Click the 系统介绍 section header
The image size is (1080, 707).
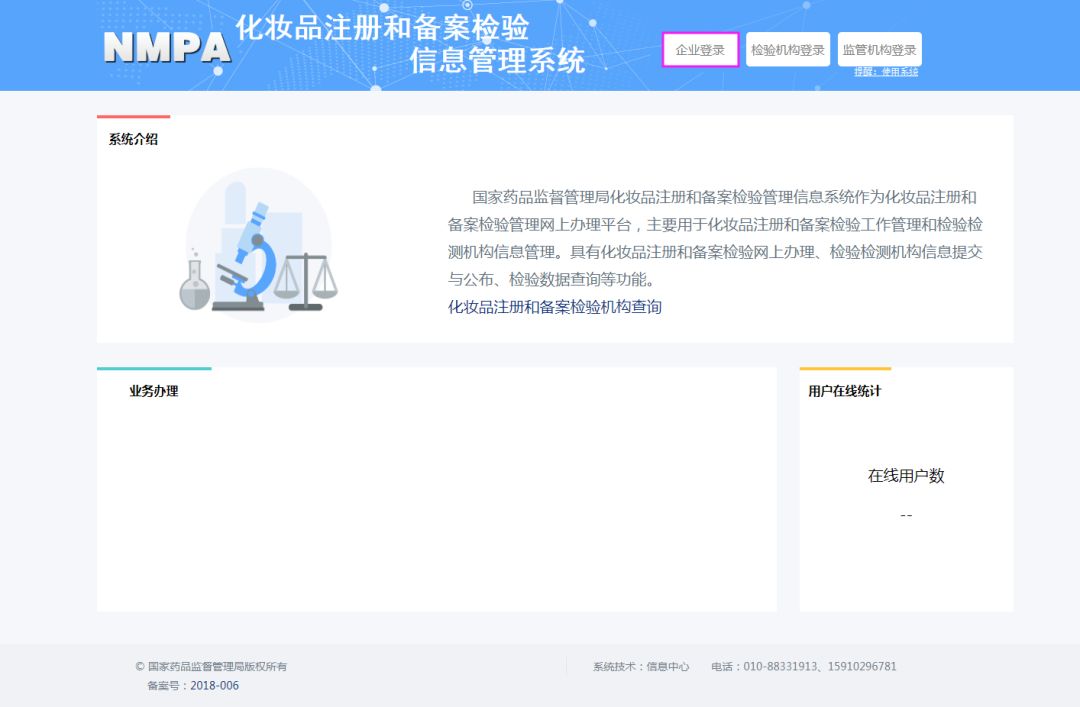(133, 140)
